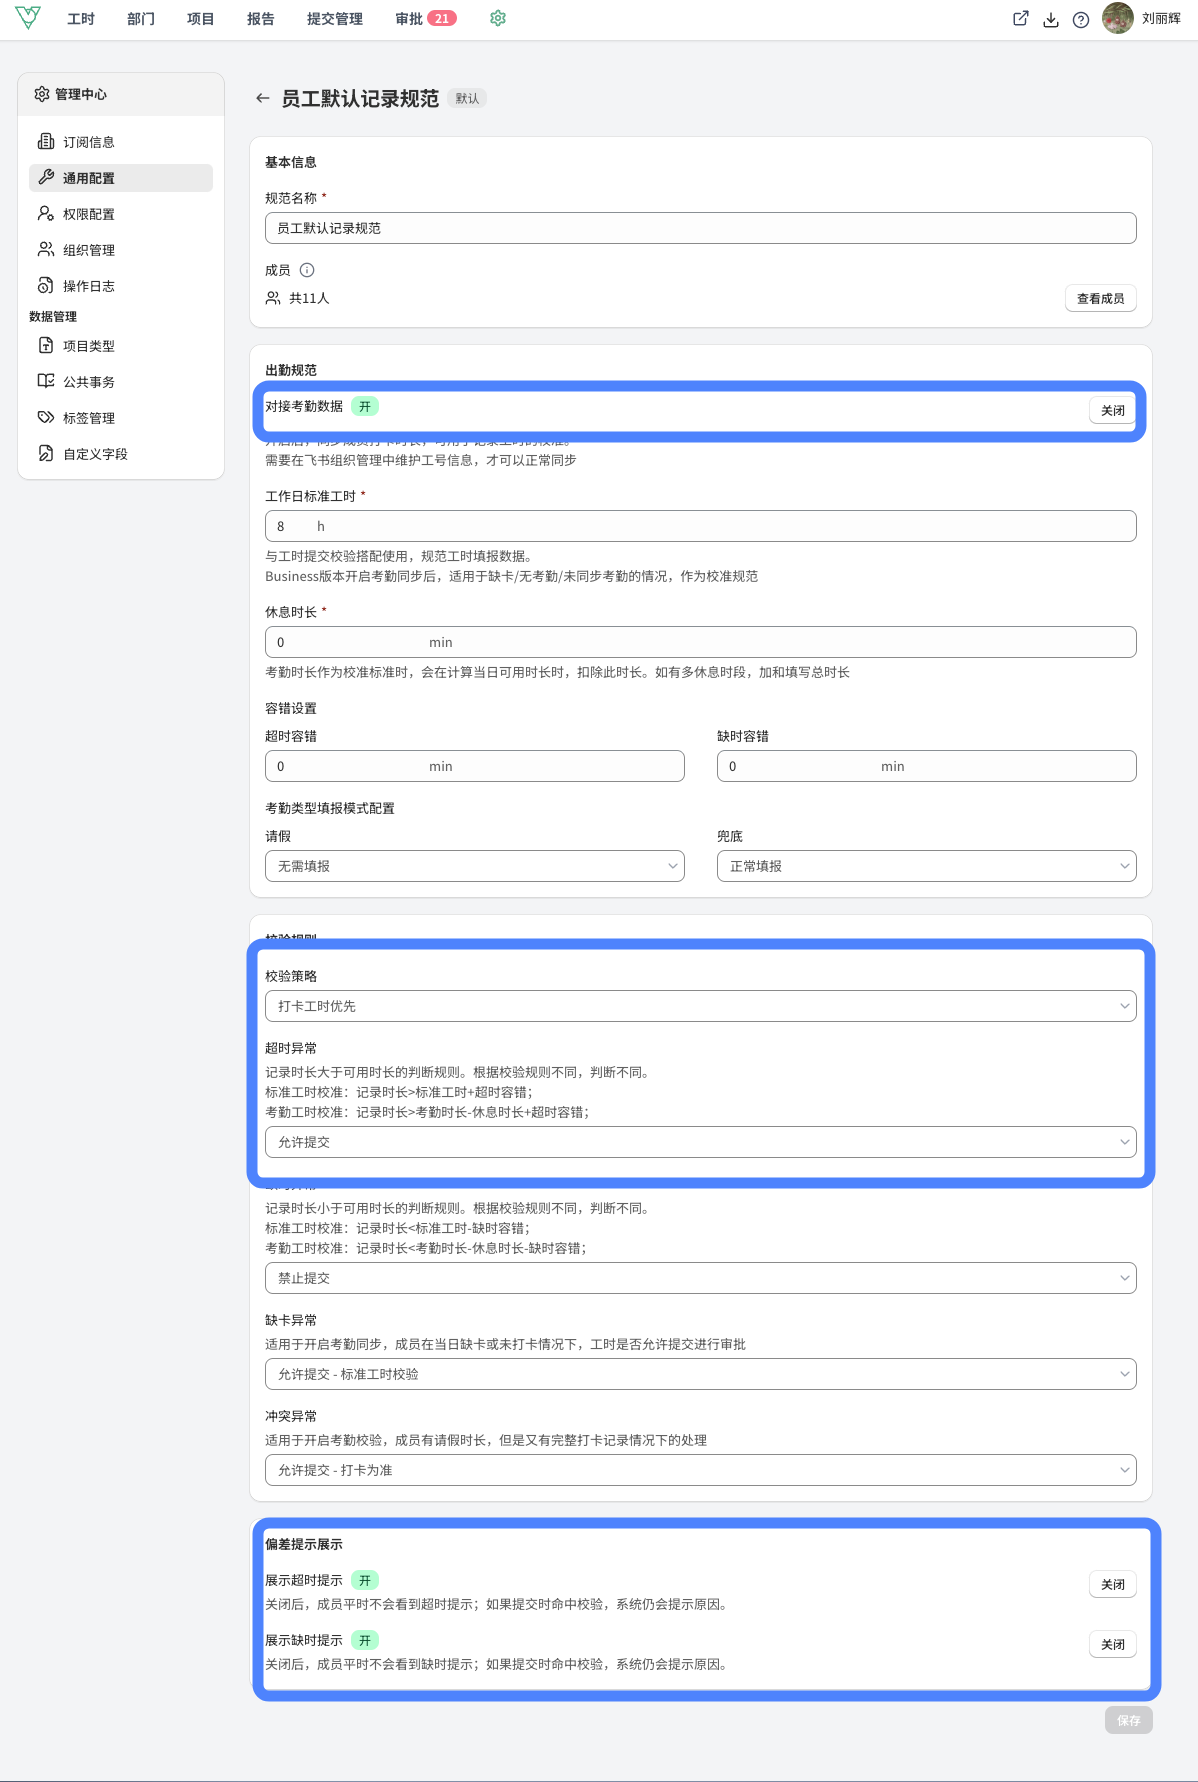Open the 审批 tab with 21 badge

(426, 19)
